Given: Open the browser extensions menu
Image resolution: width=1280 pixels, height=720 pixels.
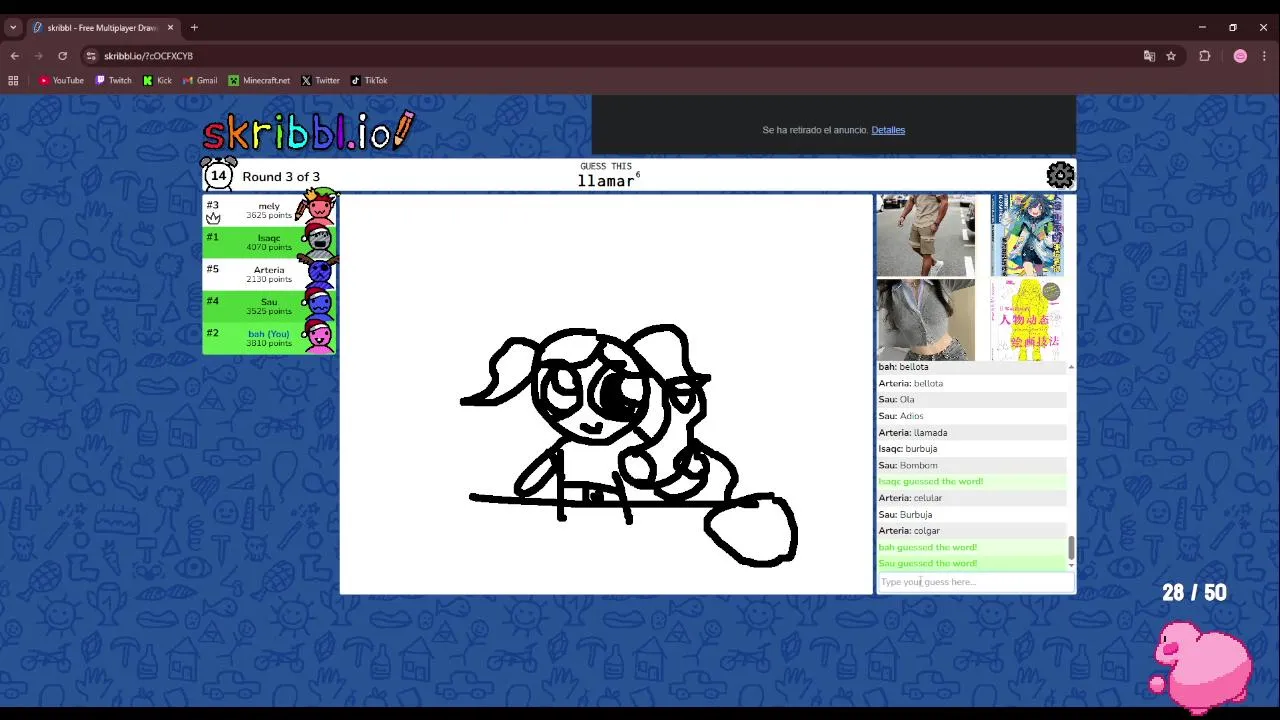Looking at the screenshot, I should [x=1205, y=56].
